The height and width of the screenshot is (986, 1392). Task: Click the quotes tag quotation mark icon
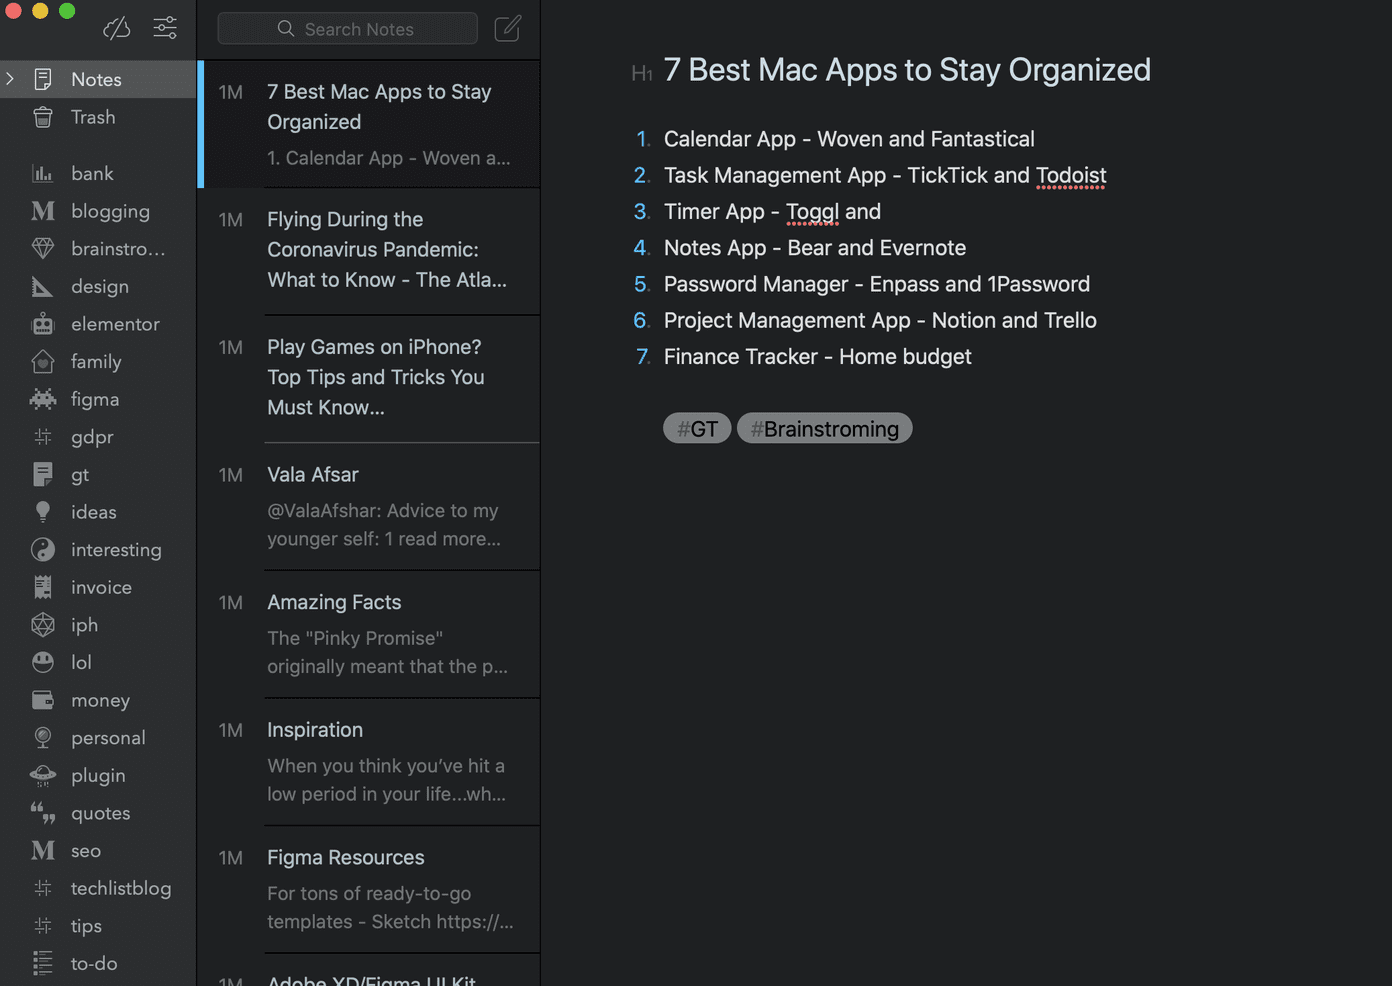point(43,813)
